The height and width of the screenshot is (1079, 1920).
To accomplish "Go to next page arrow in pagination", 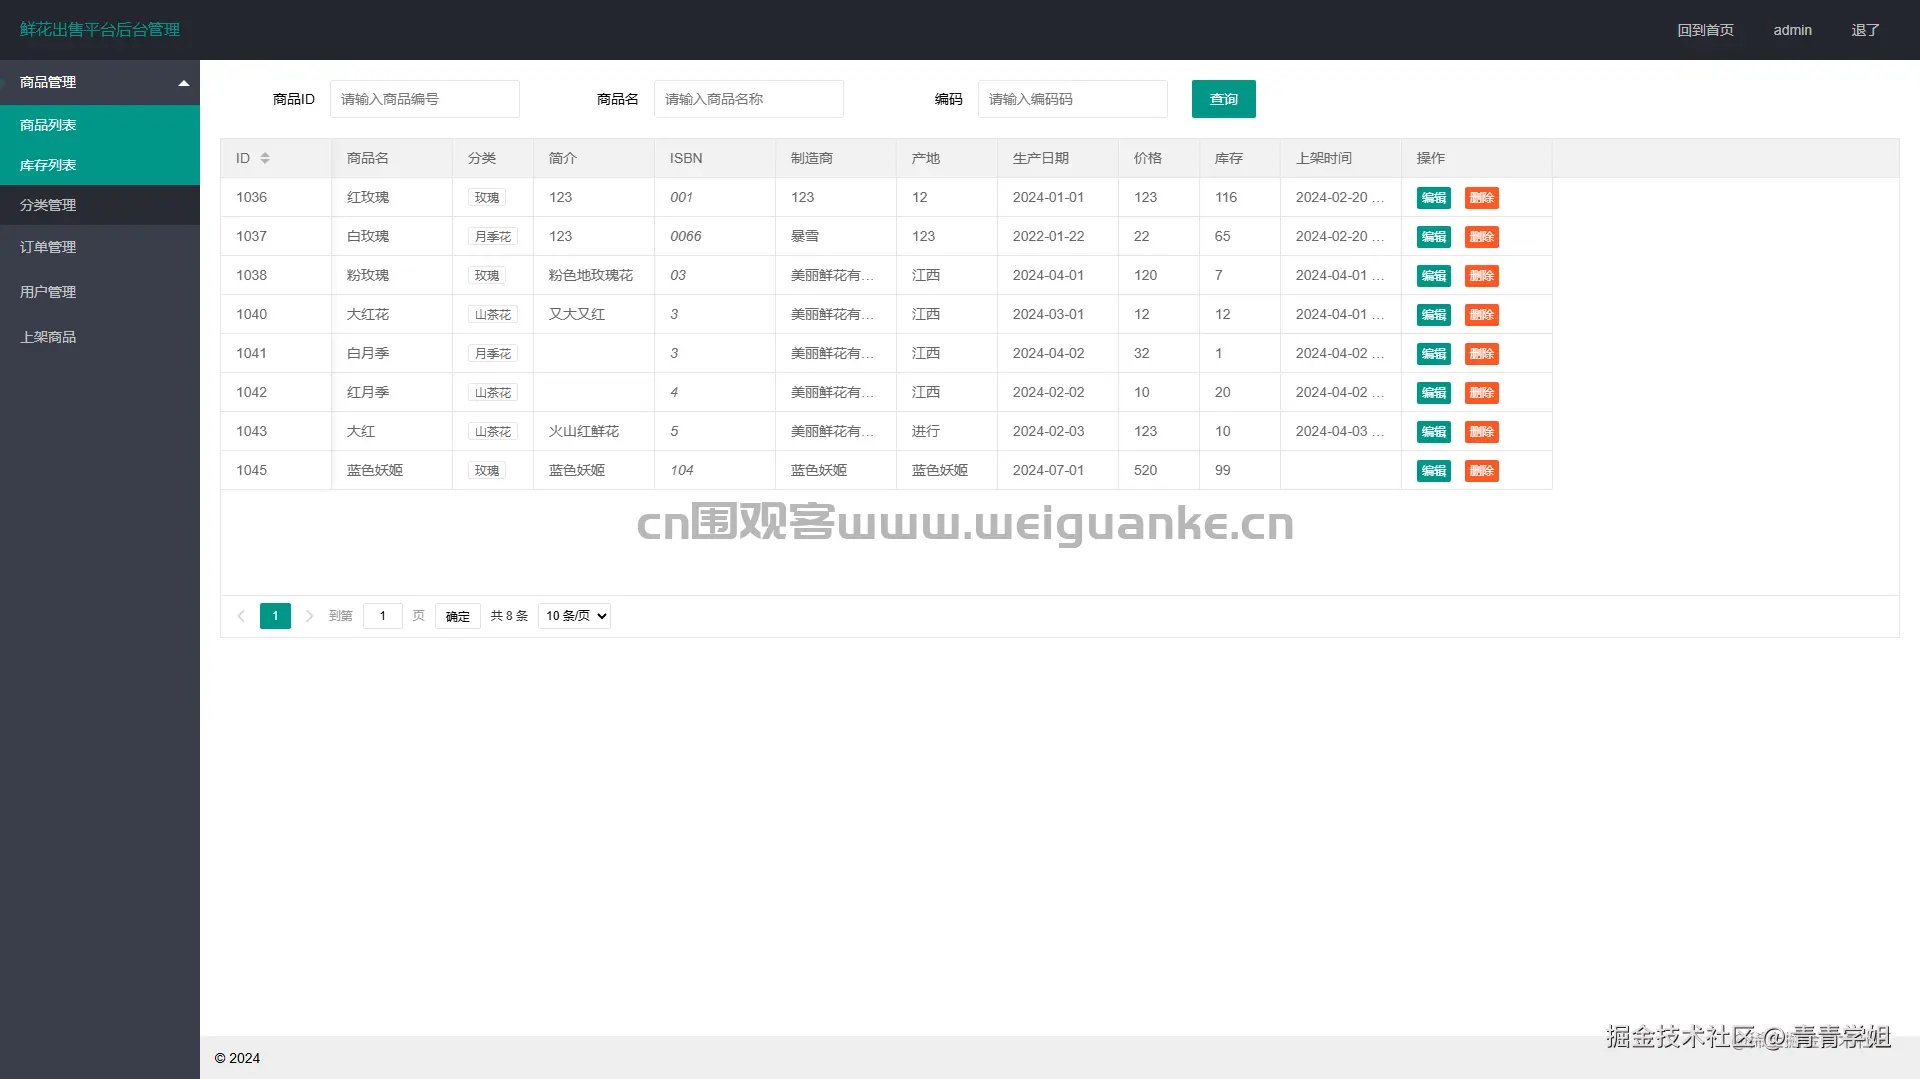I will [309, 616].
